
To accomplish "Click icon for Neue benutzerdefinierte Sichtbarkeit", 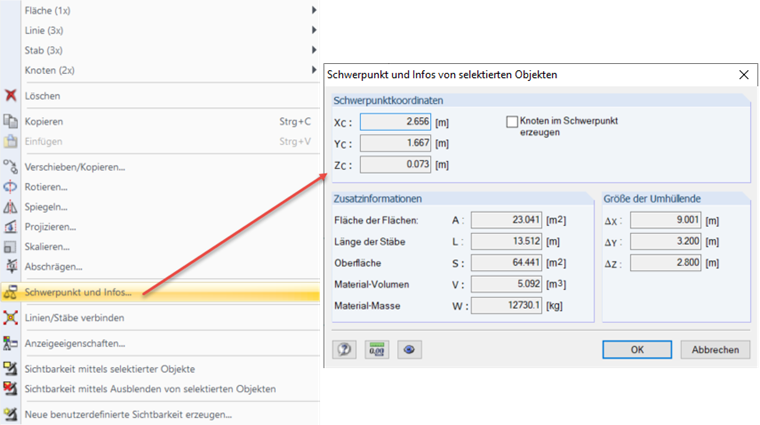I will click(10, 414).
